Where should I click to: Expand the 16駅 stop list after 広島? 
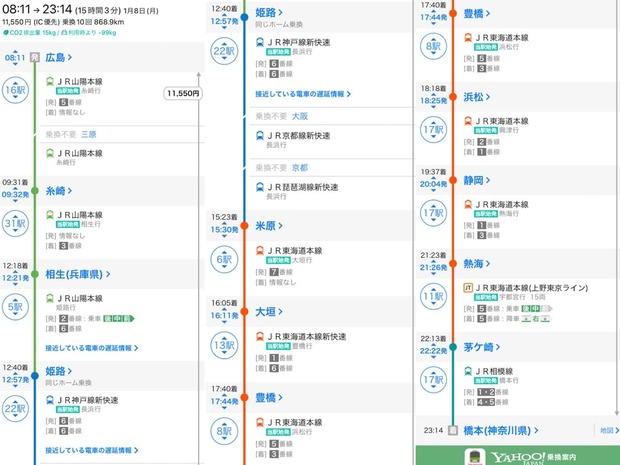coord(15,90)
